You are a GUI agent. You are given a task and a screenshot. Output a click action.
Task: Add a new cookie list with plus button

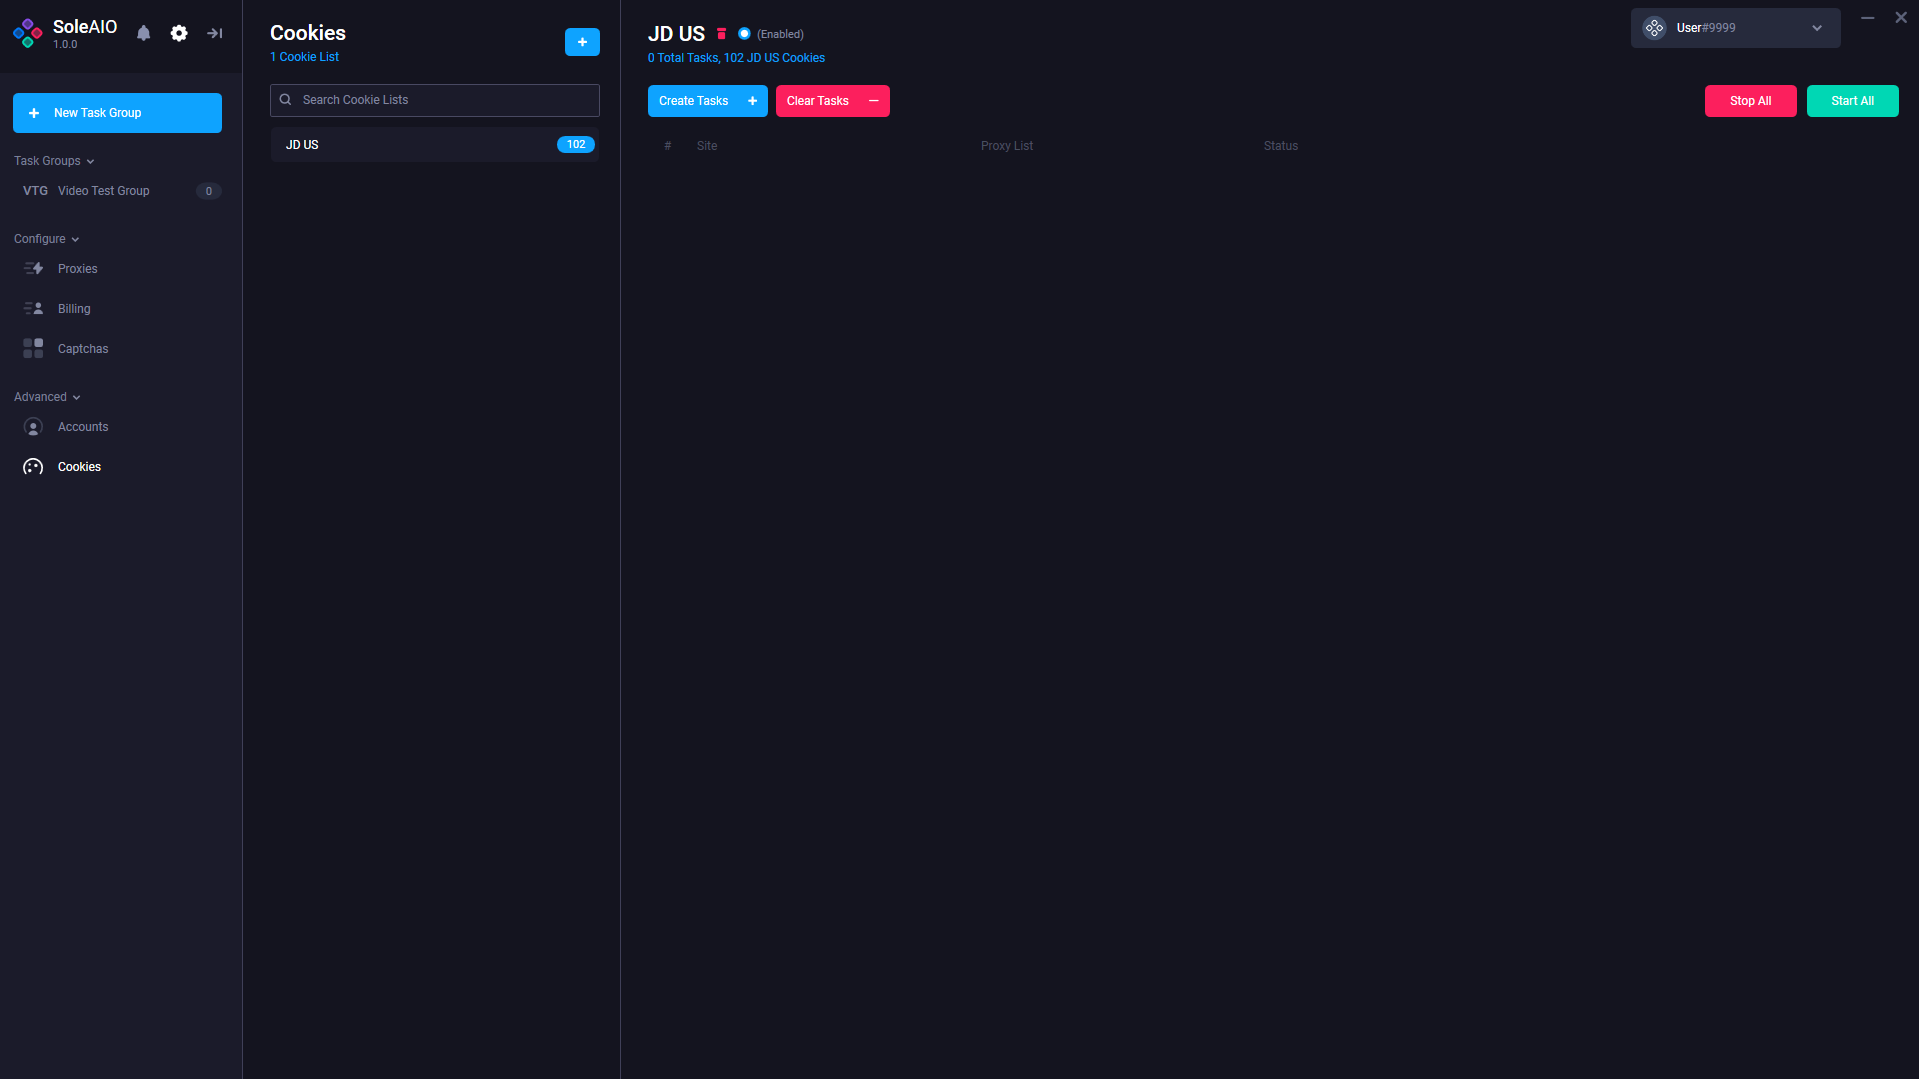582,42
